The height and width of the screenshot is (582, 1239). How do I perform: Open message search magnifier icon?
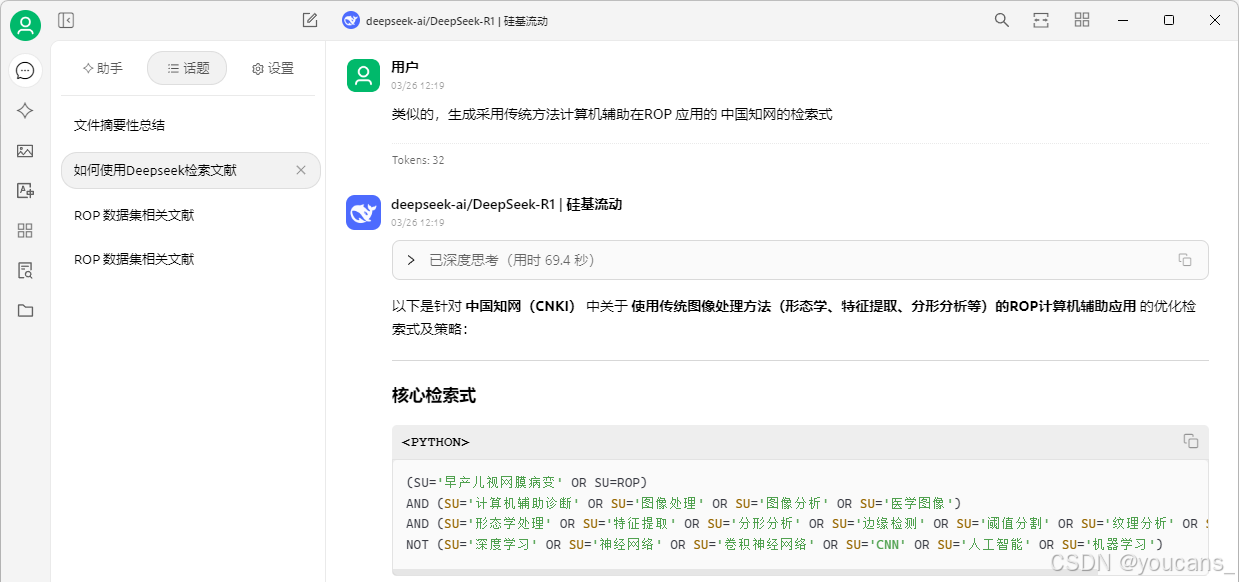(x=1001, y=20)
